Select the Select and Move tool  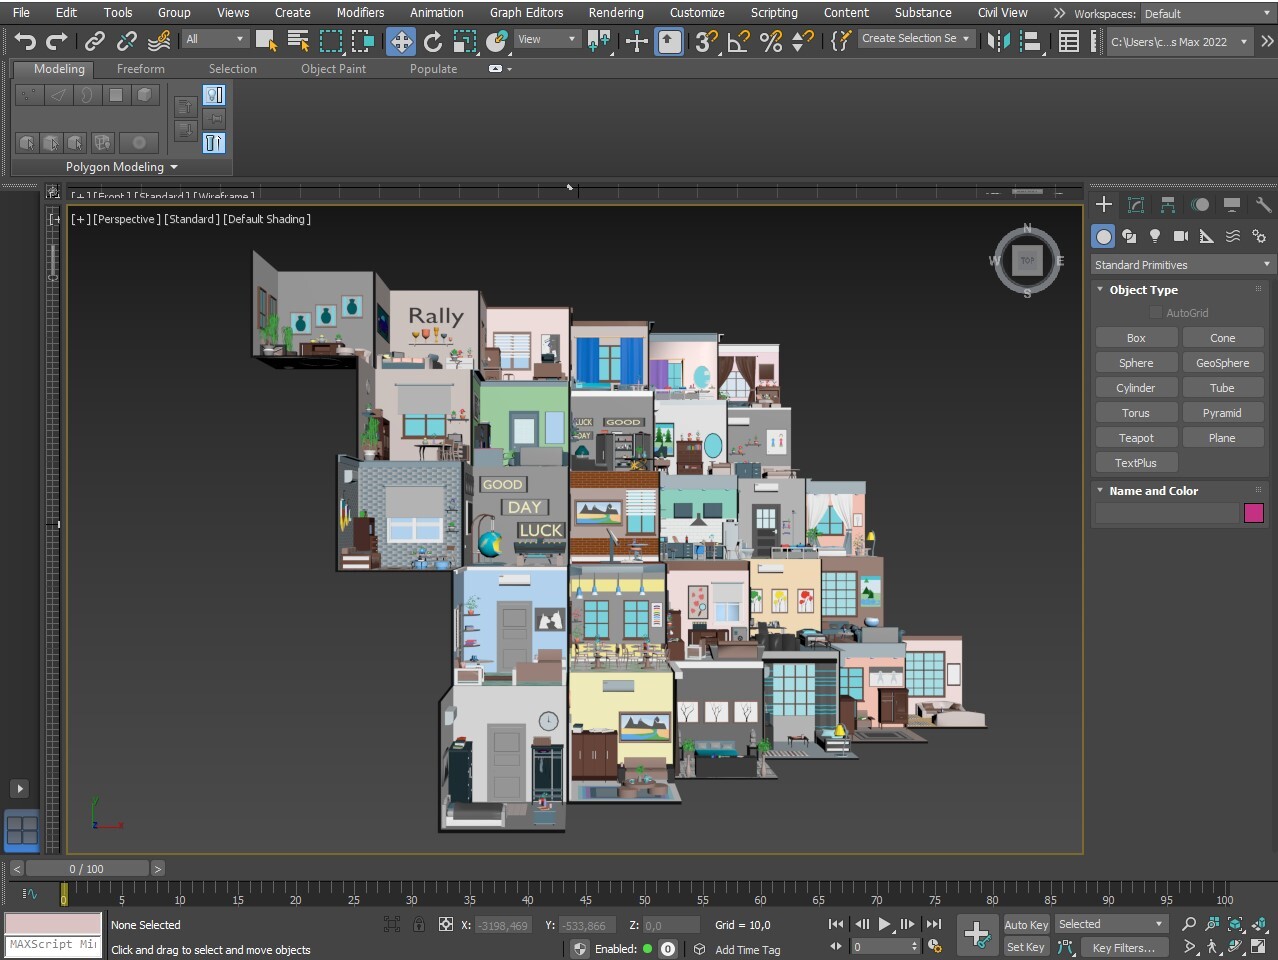click(x=401, y=41)
